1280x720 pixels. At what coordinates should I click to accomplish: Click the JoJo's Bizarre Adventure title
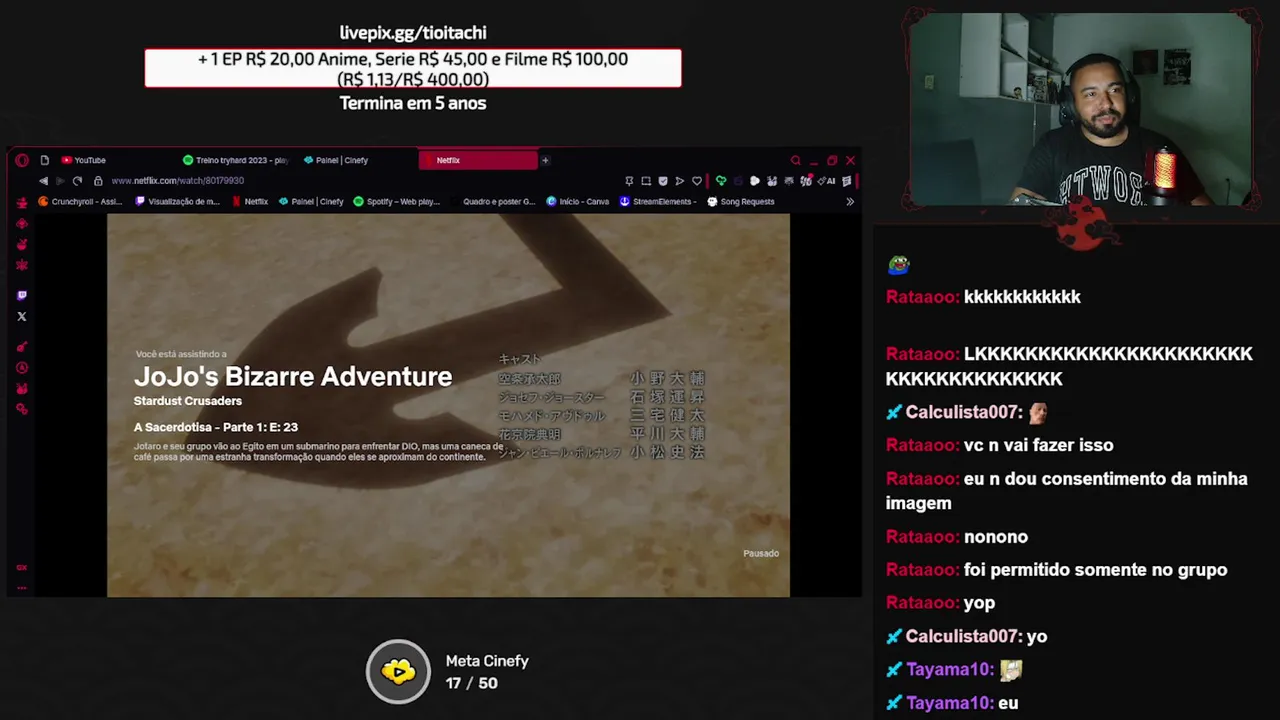click(x=293, y=377)
